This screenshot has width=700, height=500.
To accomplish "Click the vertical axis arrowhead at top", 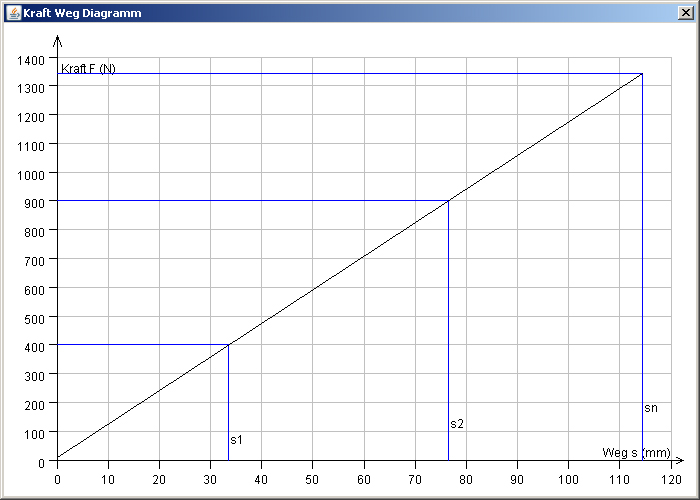I will point(58,41).
